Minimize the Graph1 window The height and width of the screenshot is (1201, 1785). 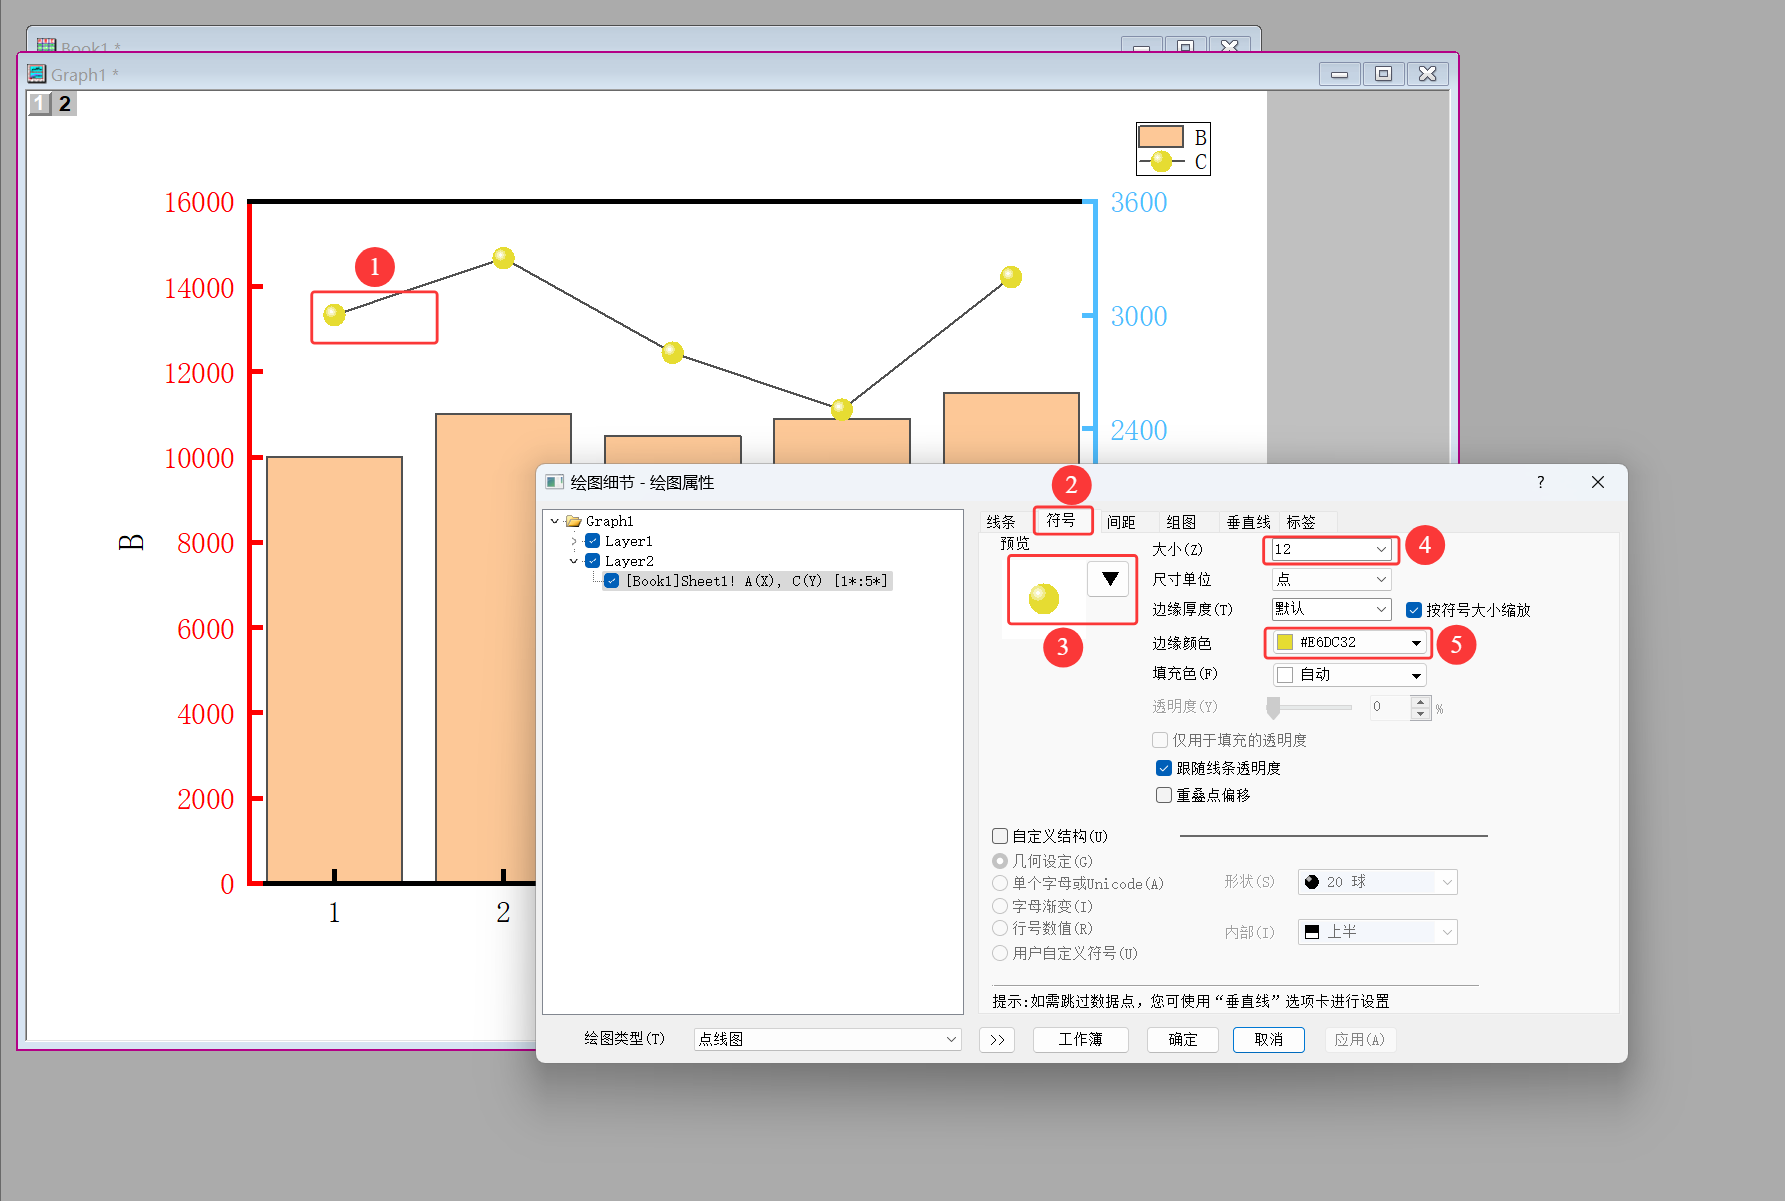coord(1339,74)
